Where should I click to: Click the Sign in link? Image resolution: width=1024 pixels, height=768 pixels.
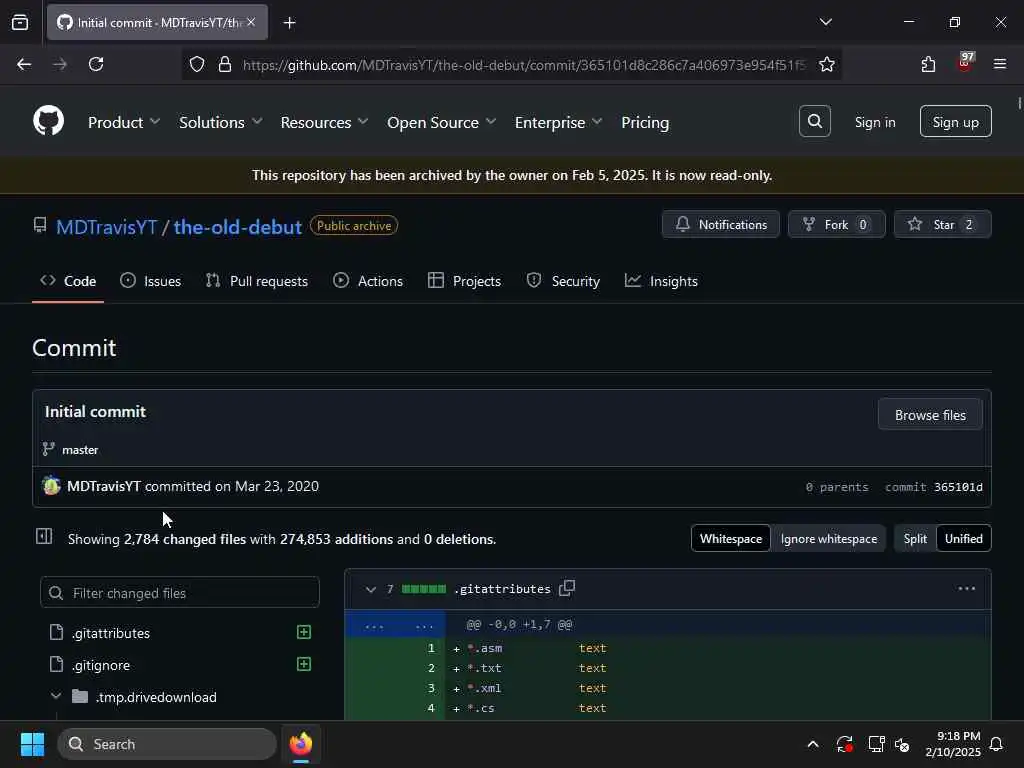pyautogui.click(x=875, y=122)
